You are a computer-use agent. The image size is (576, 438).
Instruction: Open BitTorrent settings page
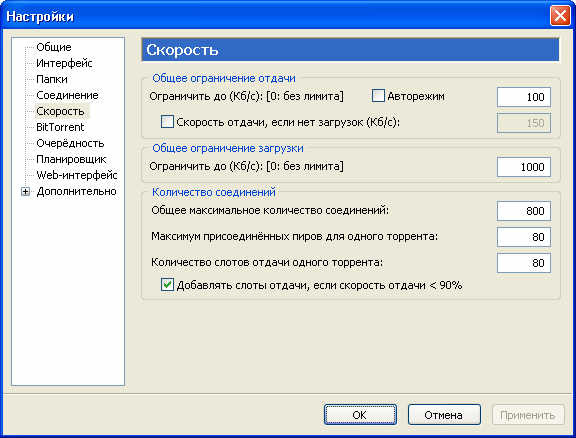tap(60, 127)
